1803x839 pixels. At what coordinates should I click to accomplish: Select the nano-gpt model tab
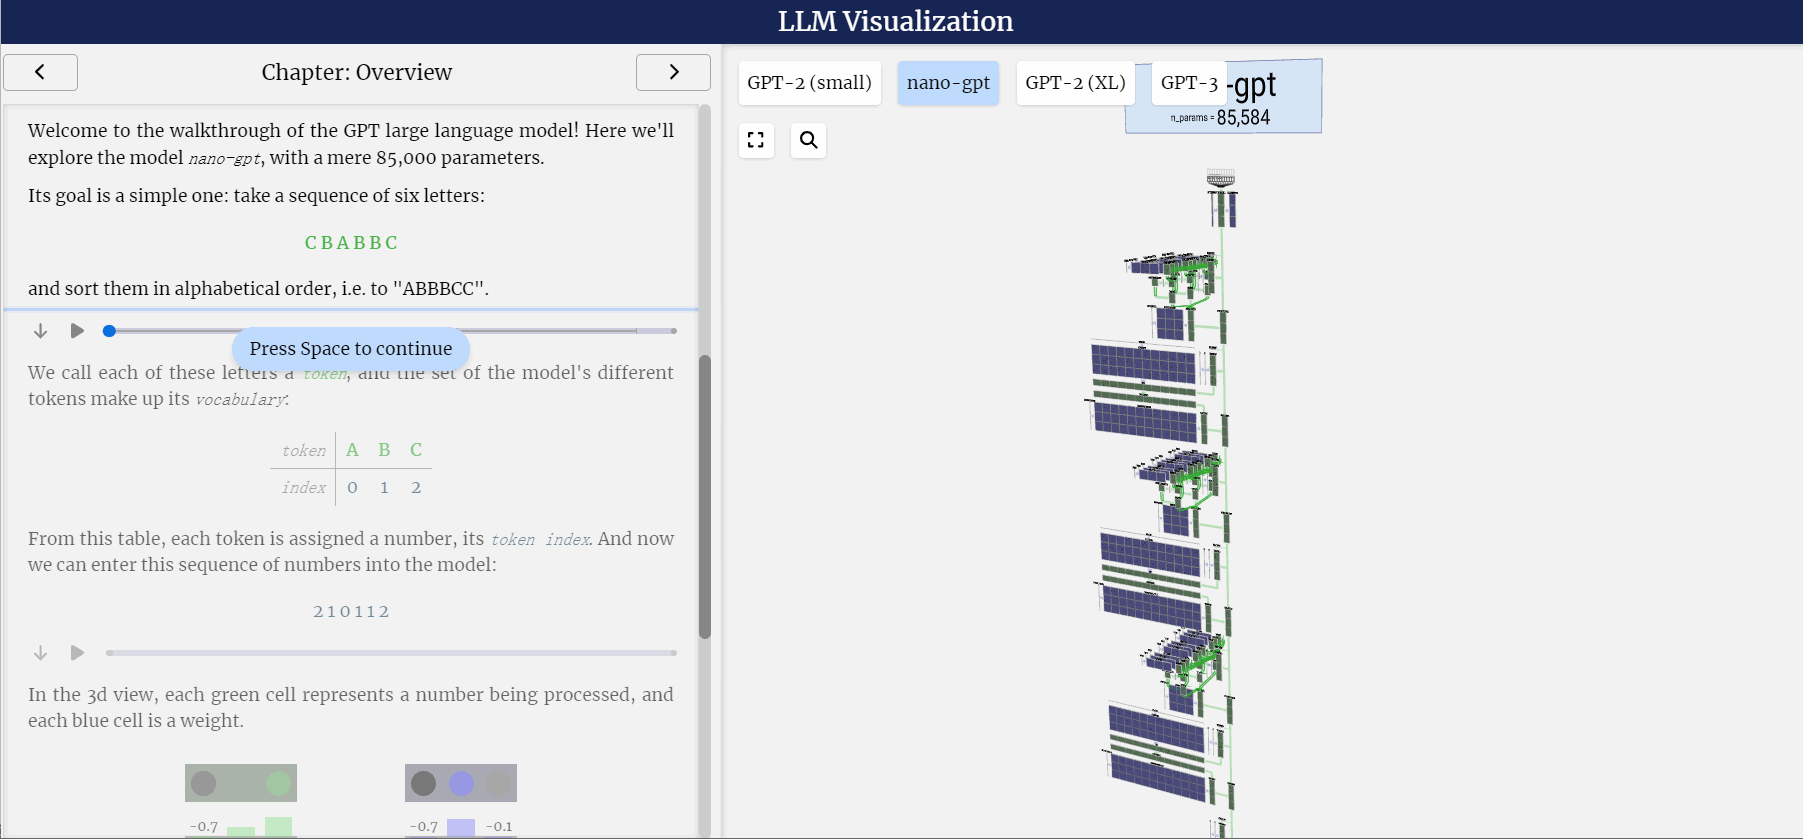(x=948, y=83)
